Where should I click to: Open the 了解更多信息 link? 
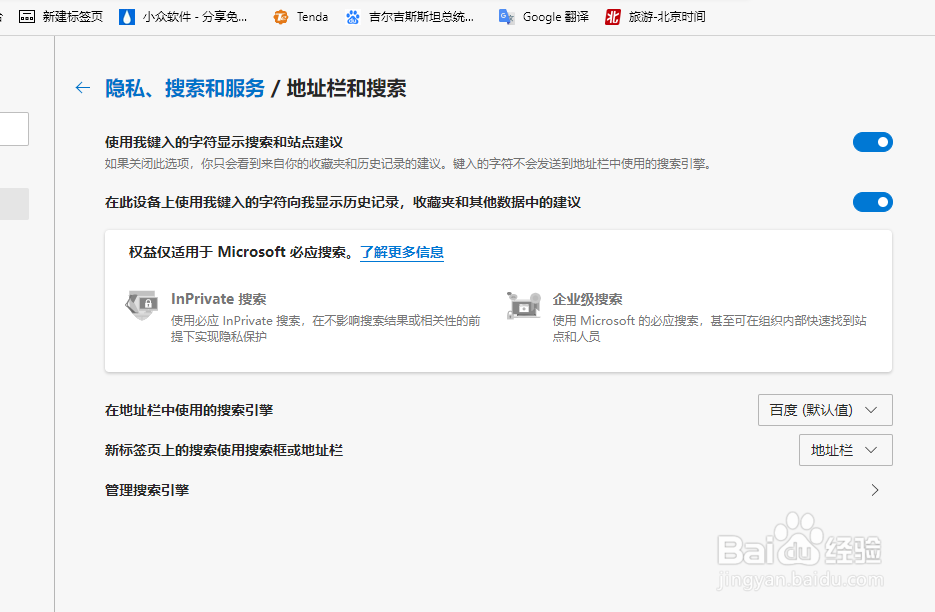coord(402,252)
